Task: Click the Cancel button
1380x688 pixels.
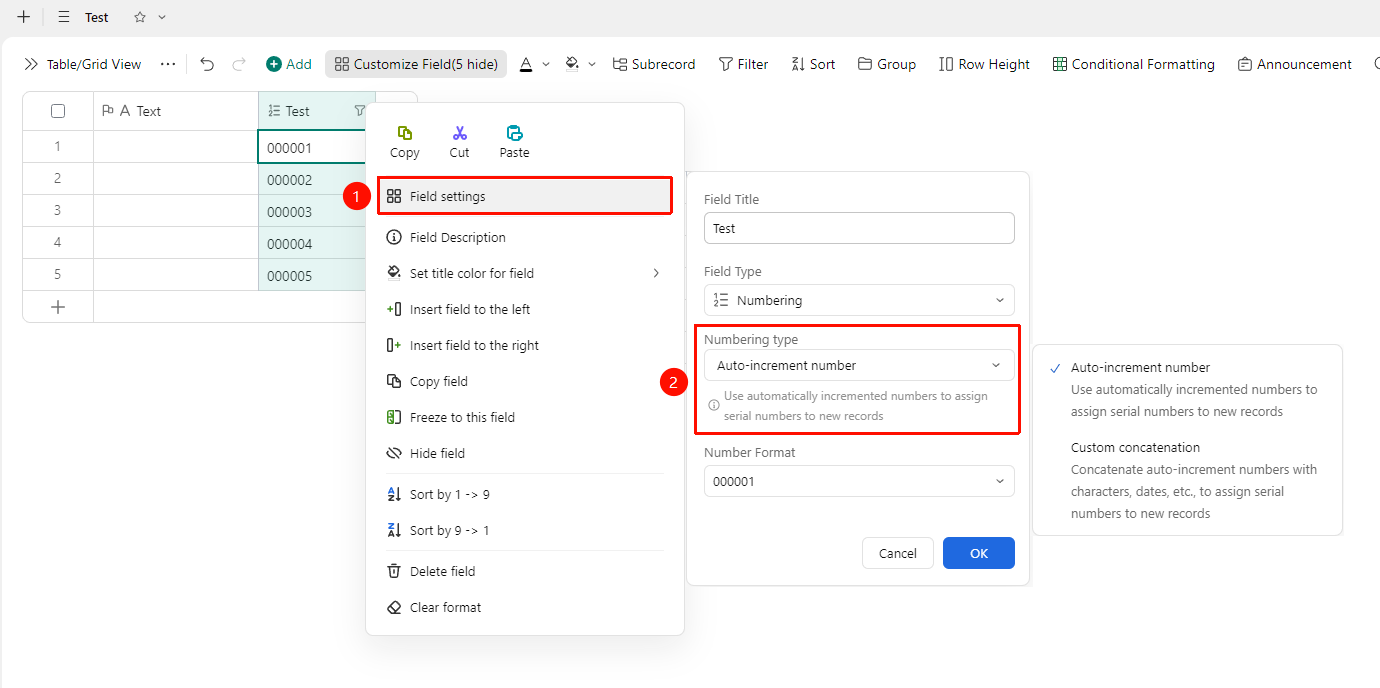Action: coord(898,553)
